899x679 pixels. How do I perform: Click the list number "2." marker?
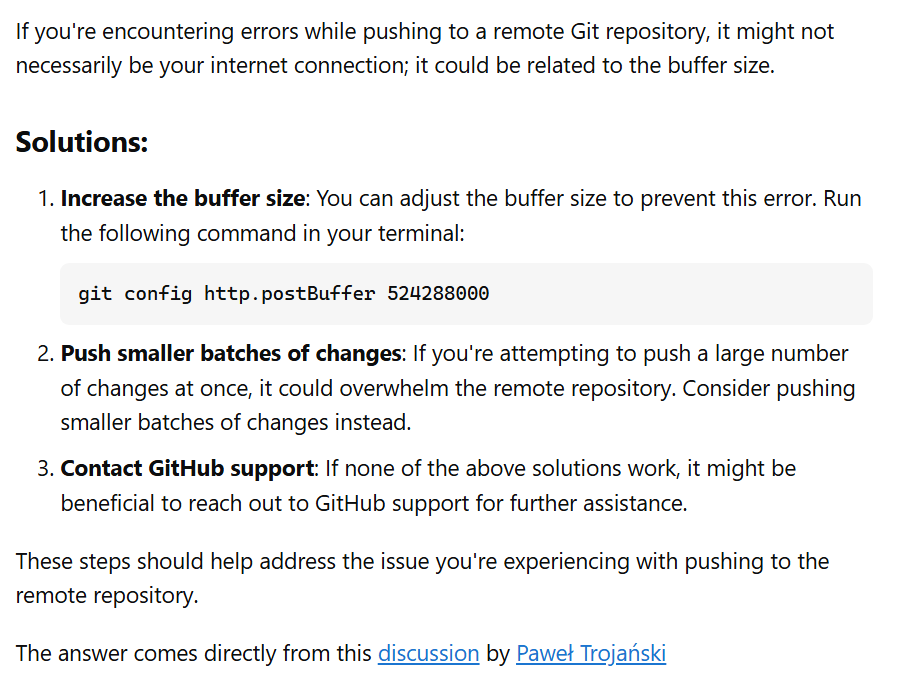[x=46, y=353]
